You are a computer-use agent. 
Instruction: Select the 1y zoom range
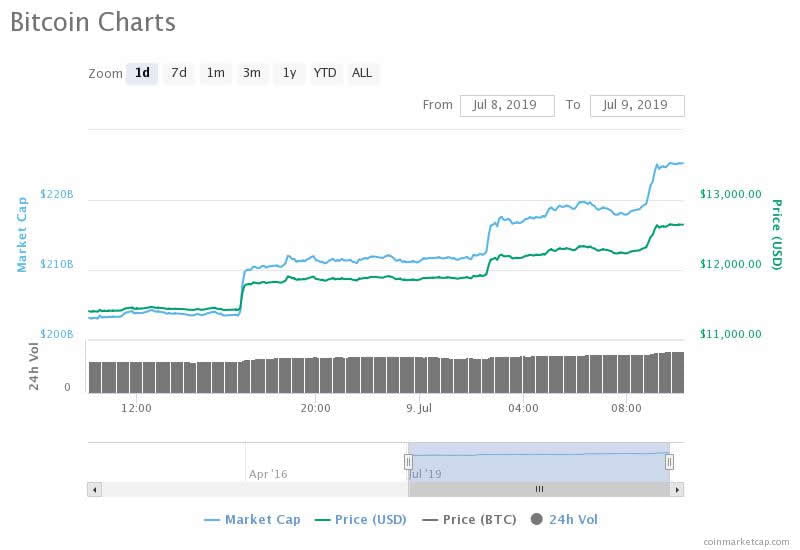[x=289, y=73]
